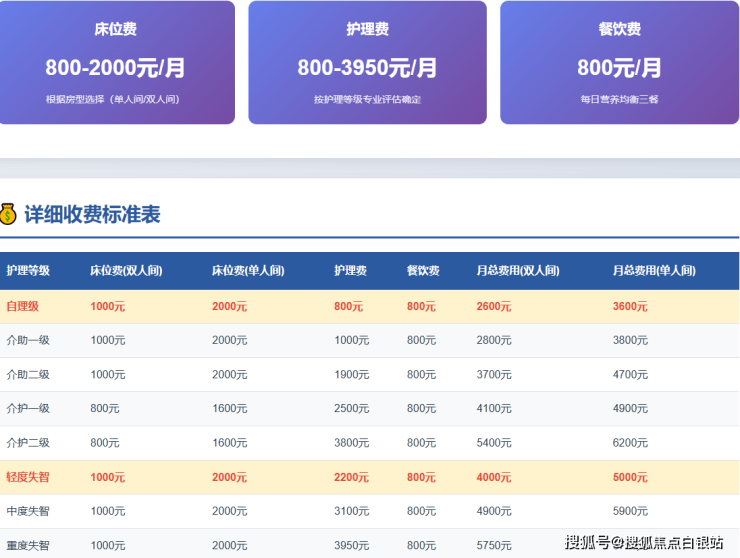Select the 介护一级 row label
Viewport: 740px width, 558px height.
(28, 408)
